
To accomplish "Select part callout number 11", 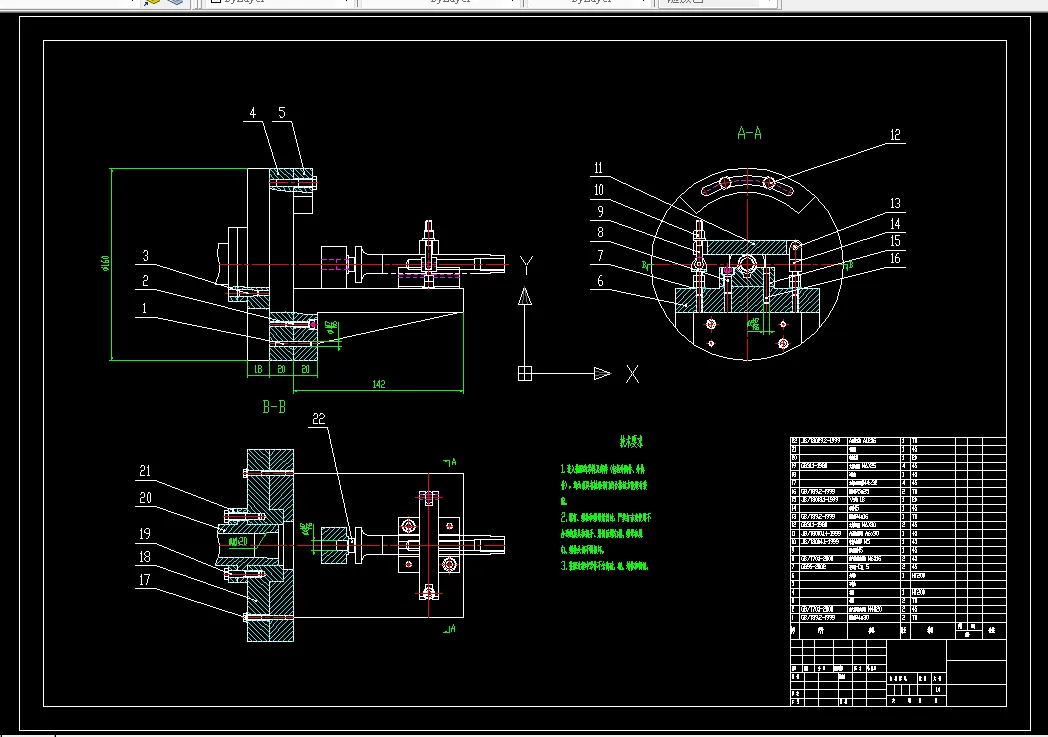I will click(x=599, y=168).
